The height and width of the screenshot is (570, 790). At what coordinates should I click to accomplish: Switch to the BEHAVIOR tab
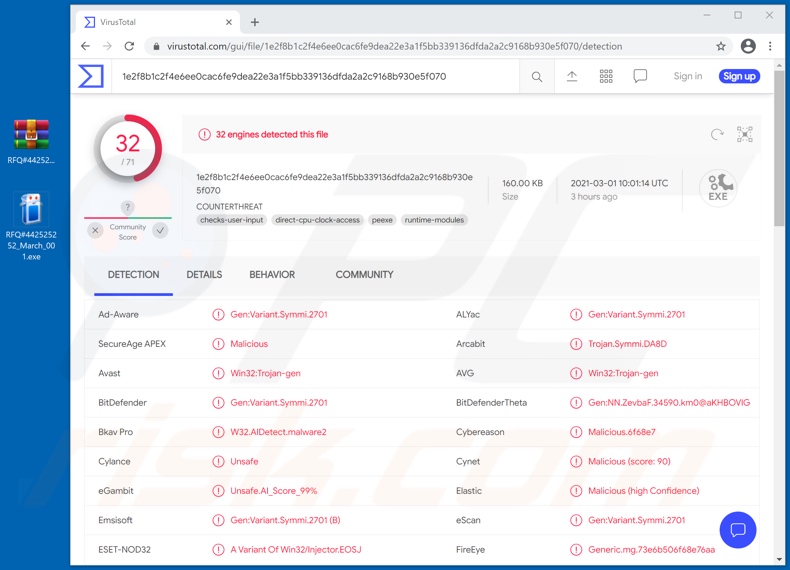point(272,275)
